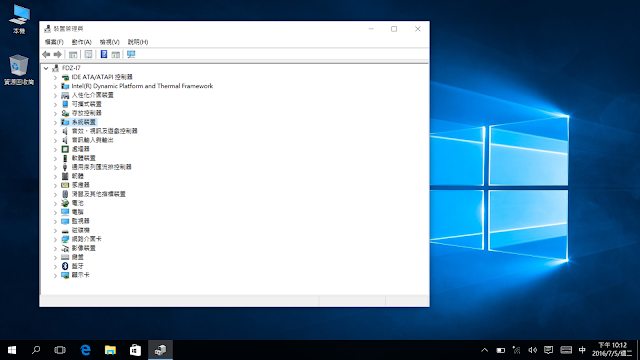Open File Explorer from the taskbar

coord(110,350)
